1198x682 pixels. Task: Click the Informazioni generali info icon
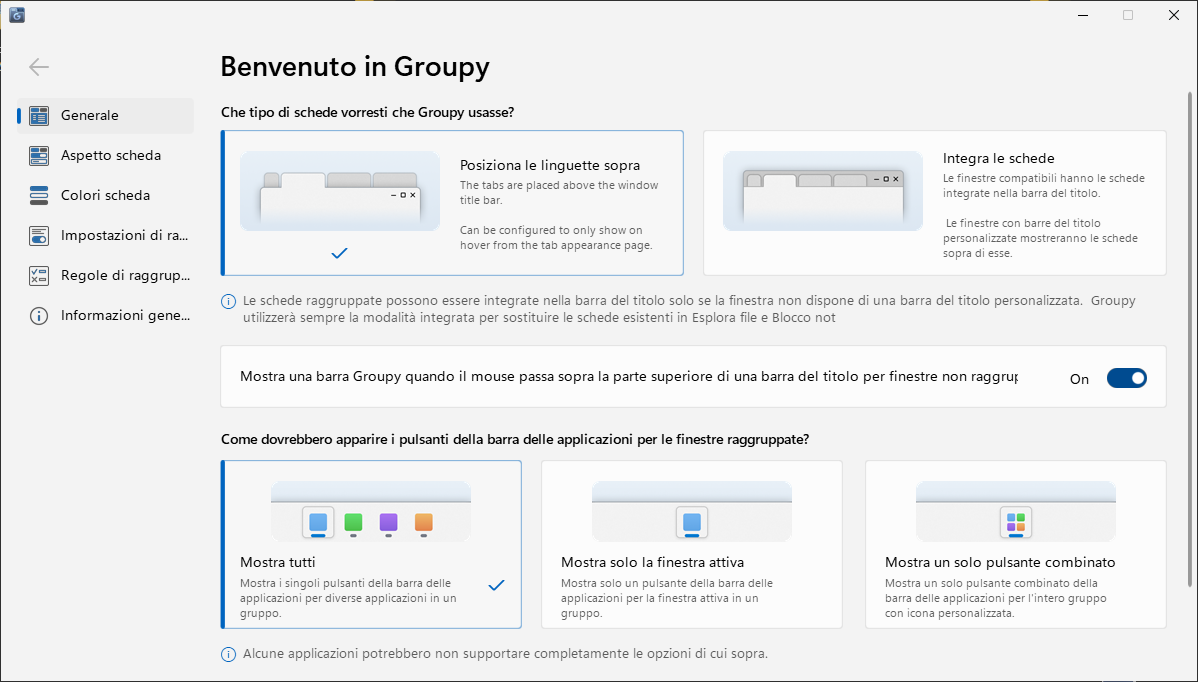39,315
